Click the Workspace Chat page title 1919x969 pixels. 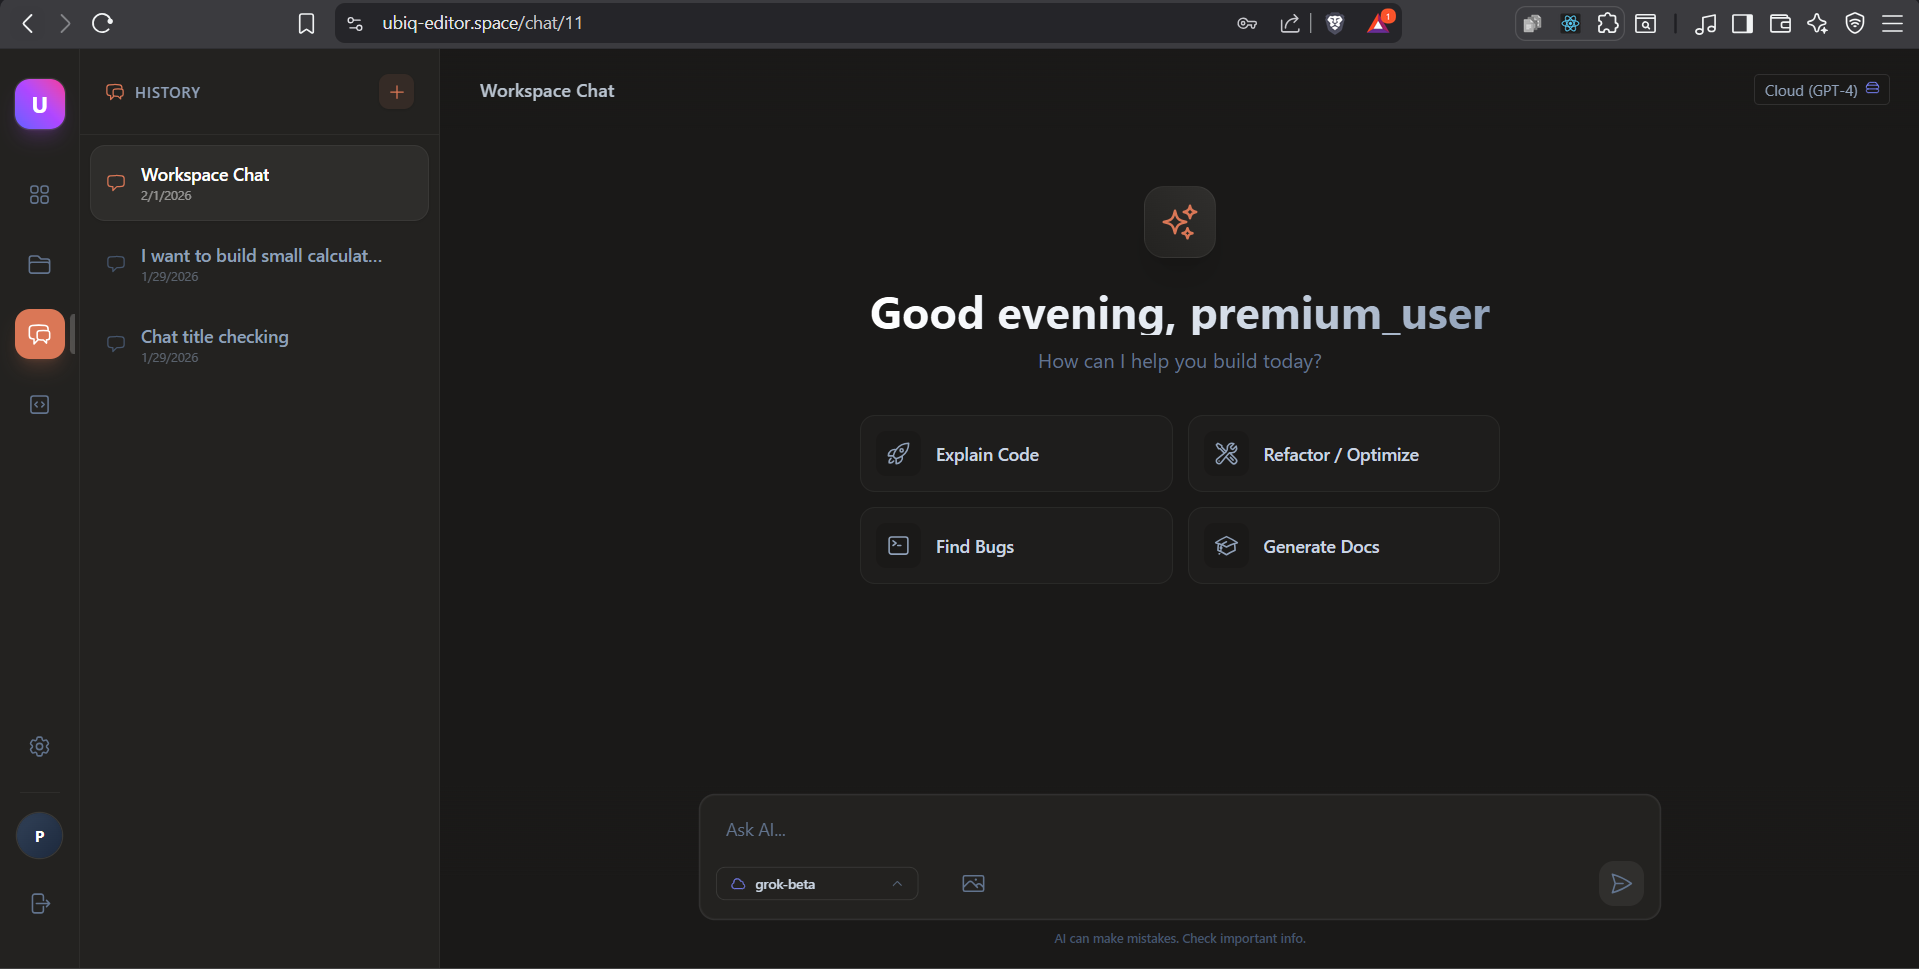(547, 91)
